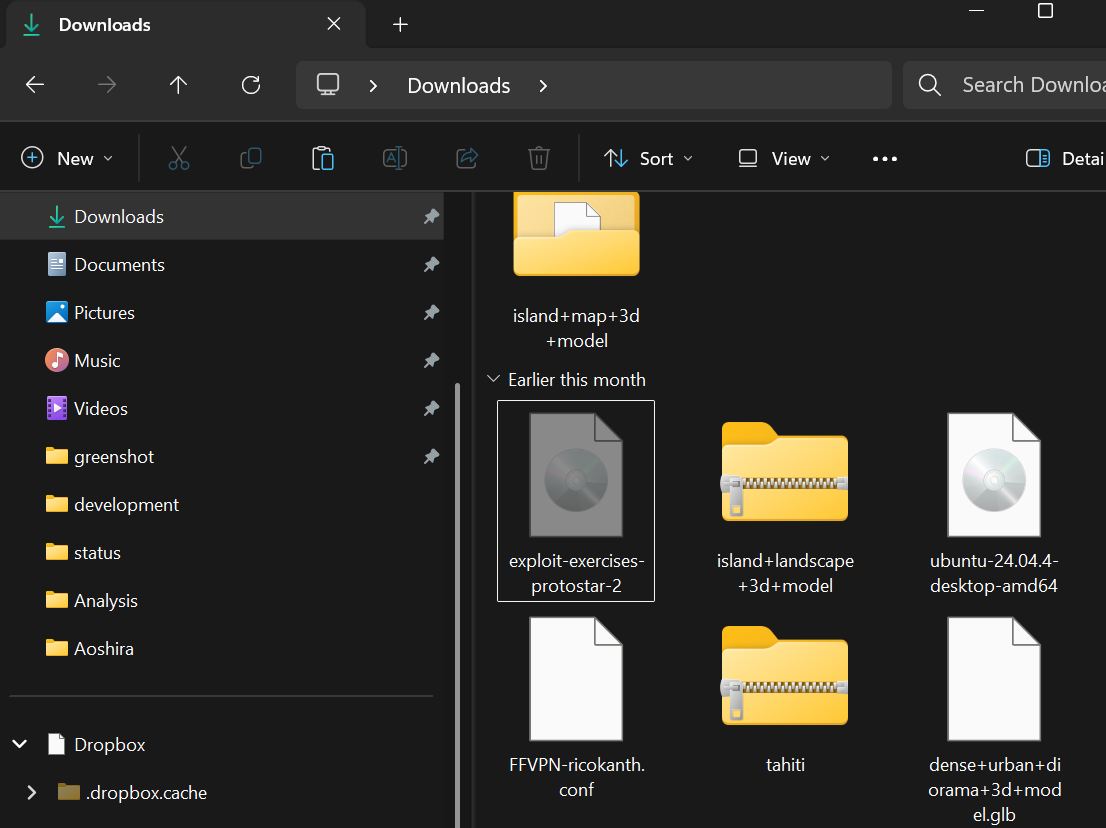Go up one folder level arrow
This screenshot has width=1106, height=828.
coord(178,85)
